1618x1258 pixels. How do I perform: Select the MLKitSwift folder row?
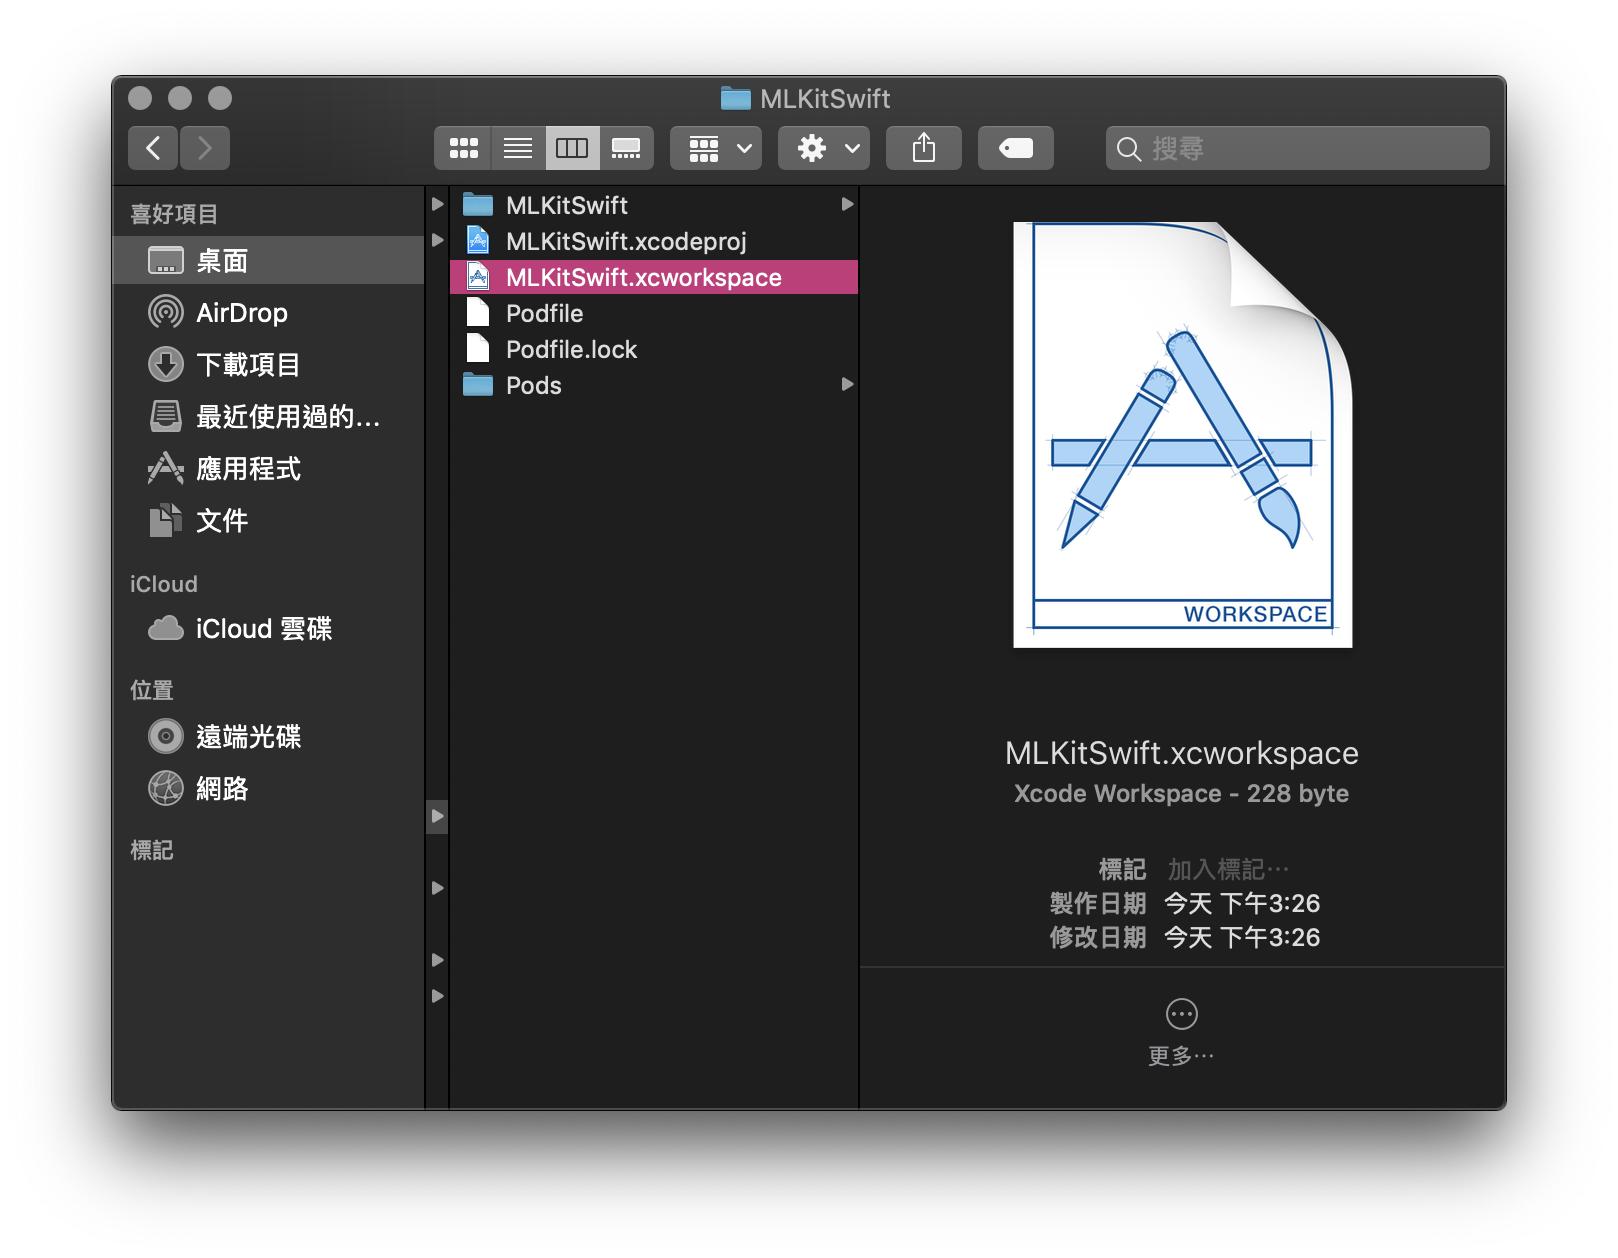coord(654,205)
